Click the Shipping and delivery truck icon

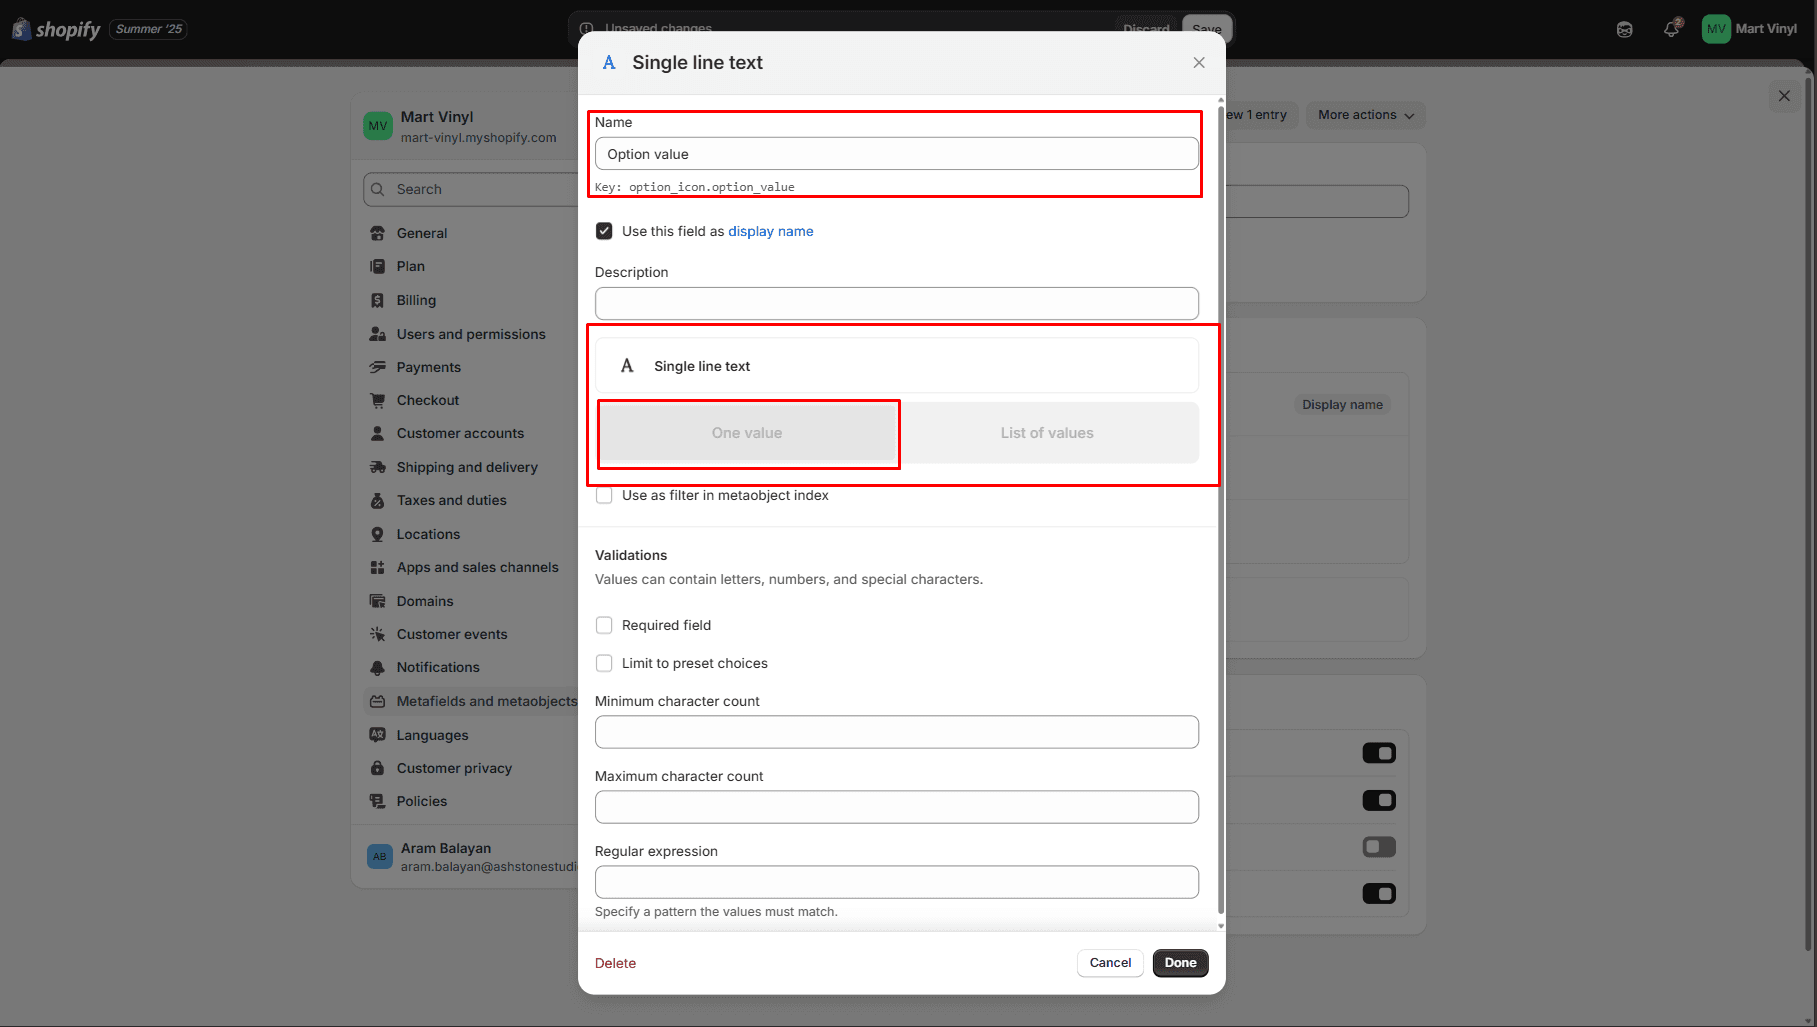(x=377, y=467)
